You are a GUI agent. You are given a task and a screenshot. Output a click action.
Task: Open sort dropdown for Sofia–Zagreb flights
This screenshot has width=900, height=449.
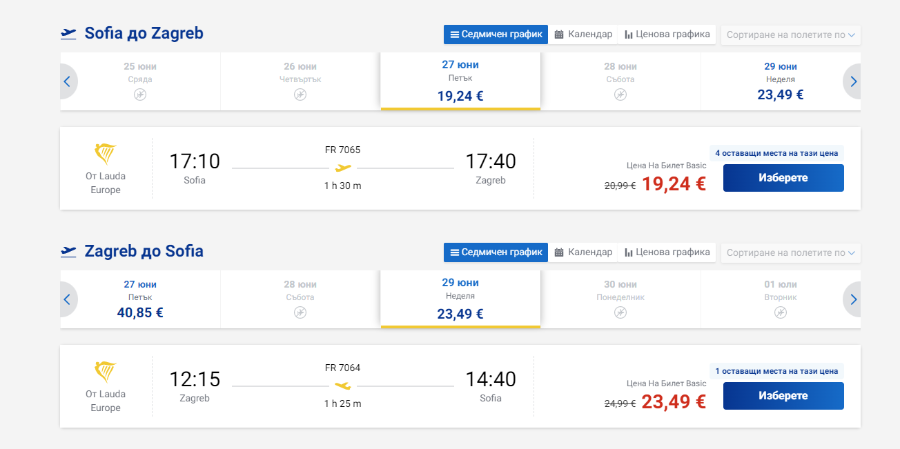pyautogui.click(x=790, y=34)
